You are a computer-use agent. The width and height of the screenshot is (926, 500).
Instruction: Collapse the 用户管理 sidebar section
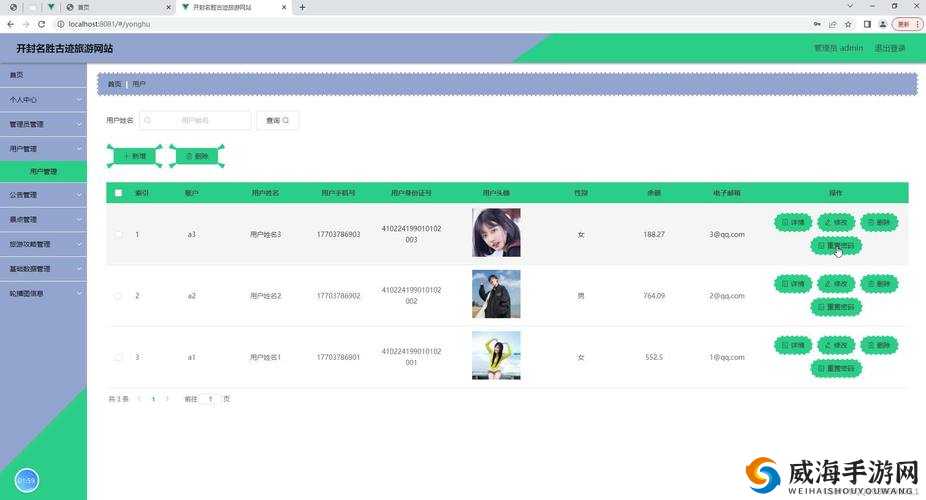pyautogui.click(x=43, y=149)
